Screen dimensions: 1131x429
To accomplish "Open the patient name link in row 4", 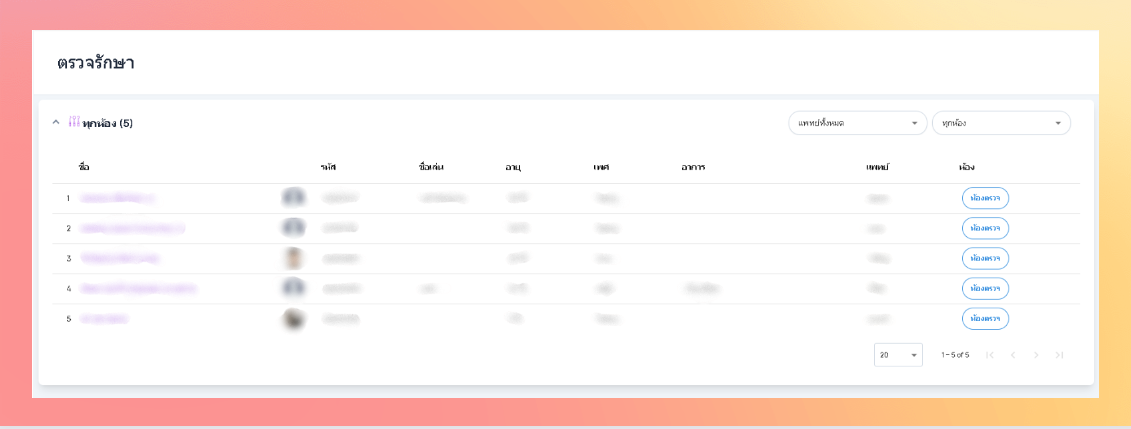I will pos(138,288).
